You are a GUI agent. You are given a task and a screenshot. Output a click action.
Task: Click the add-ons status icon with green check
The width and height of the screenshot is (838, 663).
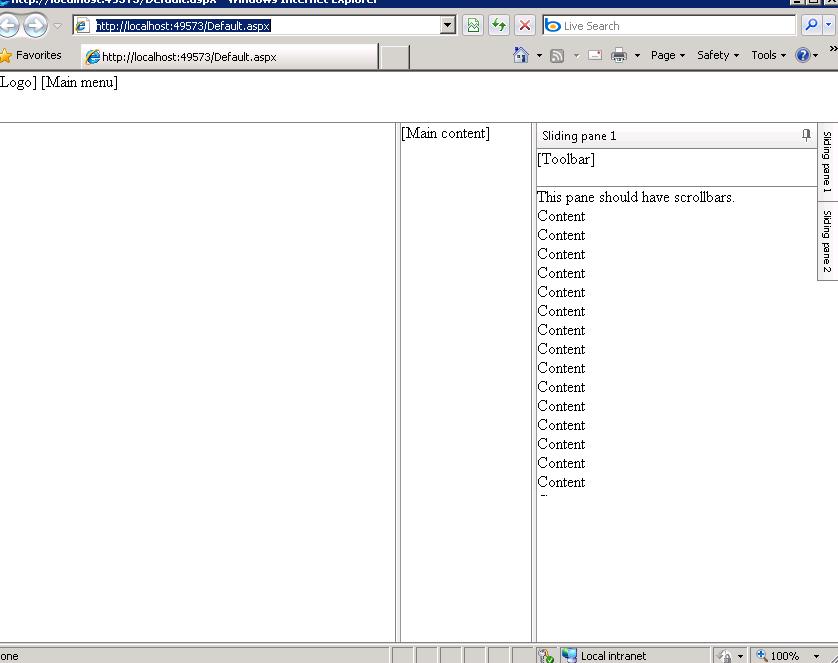[x=546, y=656]
